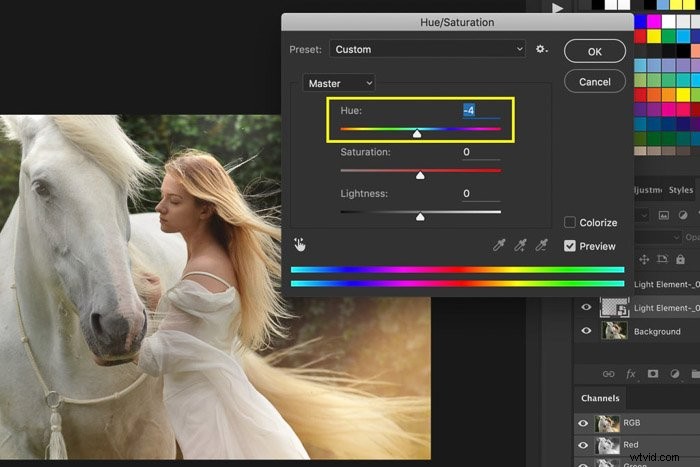Click the lock all padlock icon
The width and height of the screenshot is (700, 467).
coord(680,259)
